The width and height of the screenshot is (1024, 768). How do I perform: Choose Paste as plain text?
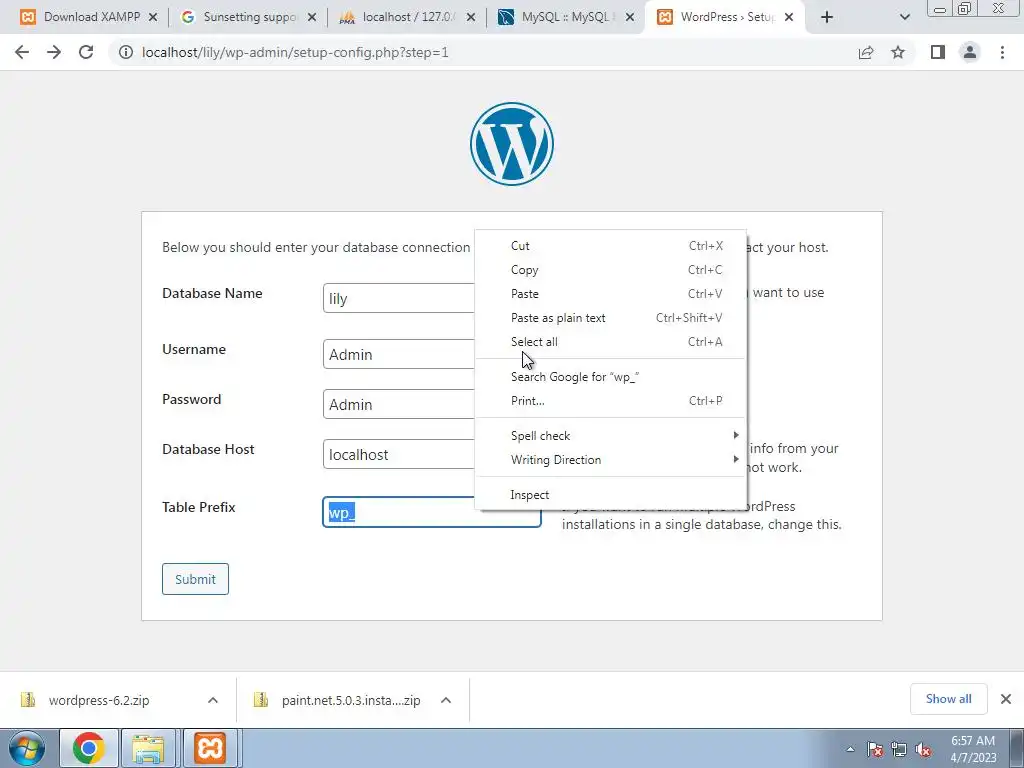coord(610,318)
